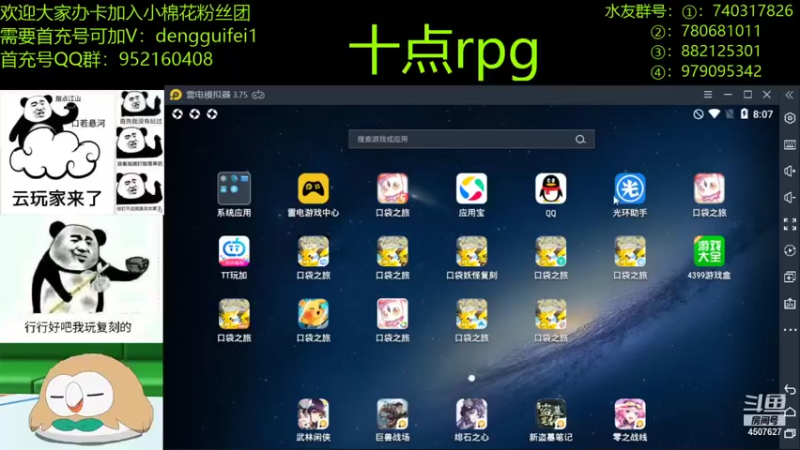Decrease volume with sidebar speaker-minus icon
Screen dimensions: 800x450
(x=790, y=197)
